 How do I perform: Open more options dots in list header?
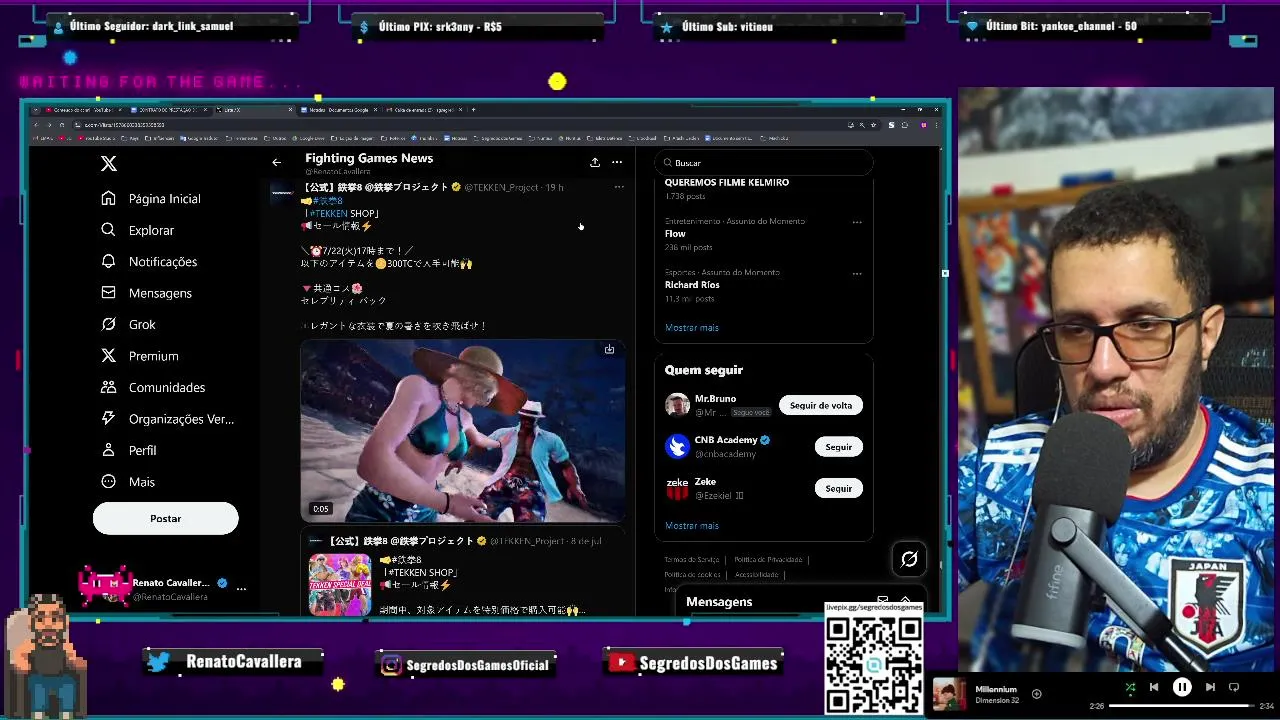pos(617,162)
